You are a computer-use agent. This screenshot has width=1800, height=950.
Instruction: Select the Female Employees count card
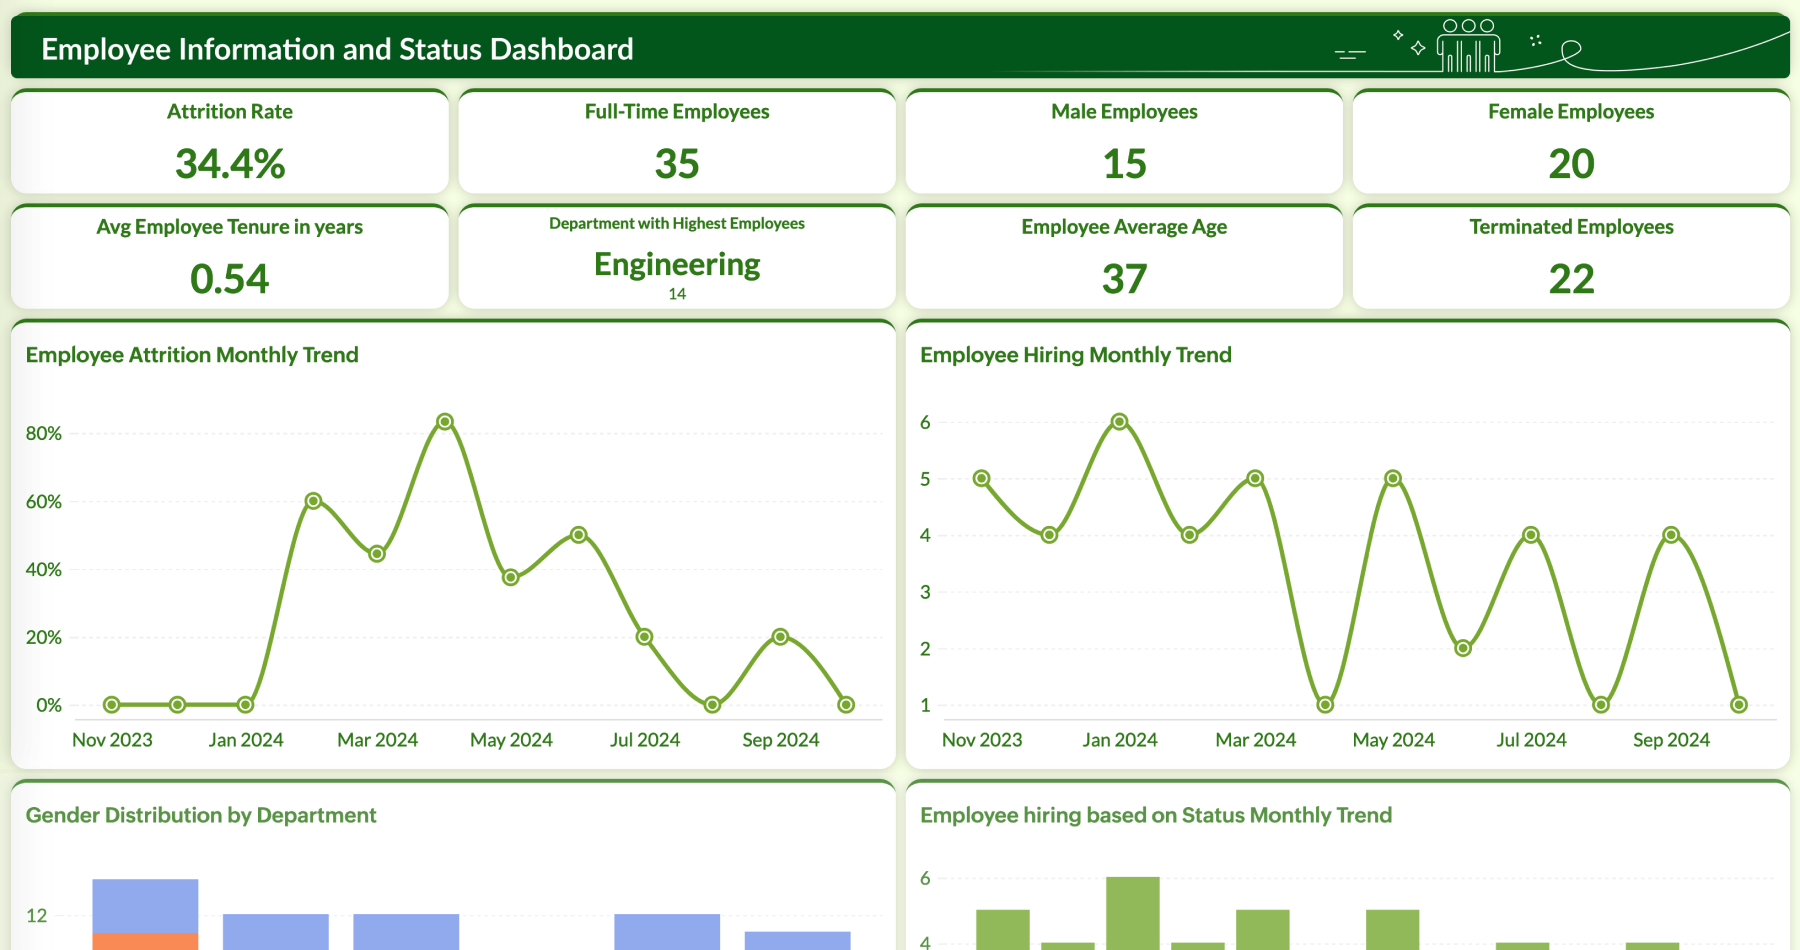[x=1571, y=142]
